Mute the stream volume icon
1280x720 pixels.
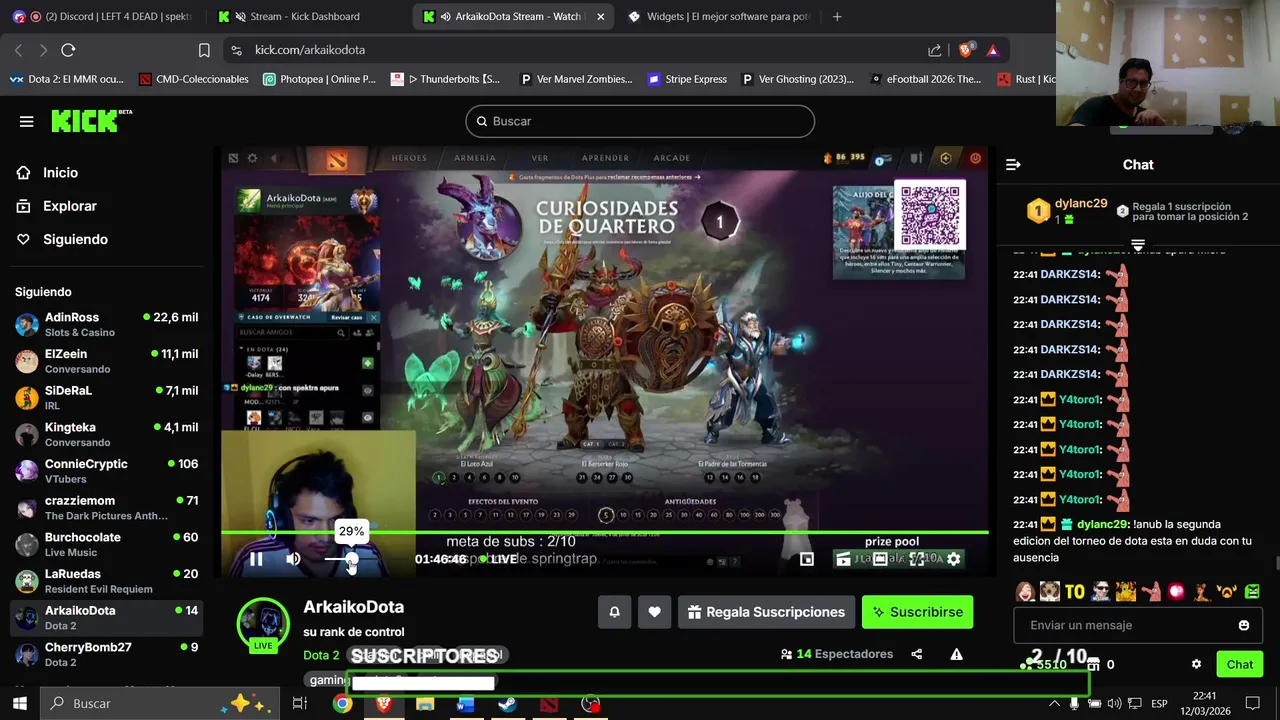(293, 559)
